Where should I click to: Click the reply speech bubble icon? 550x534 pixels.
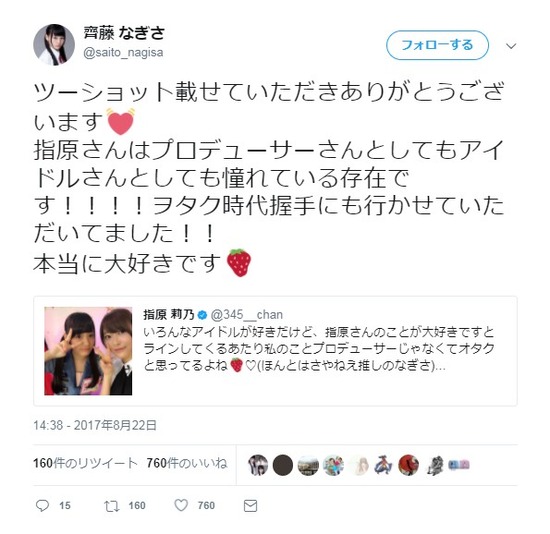42,506
